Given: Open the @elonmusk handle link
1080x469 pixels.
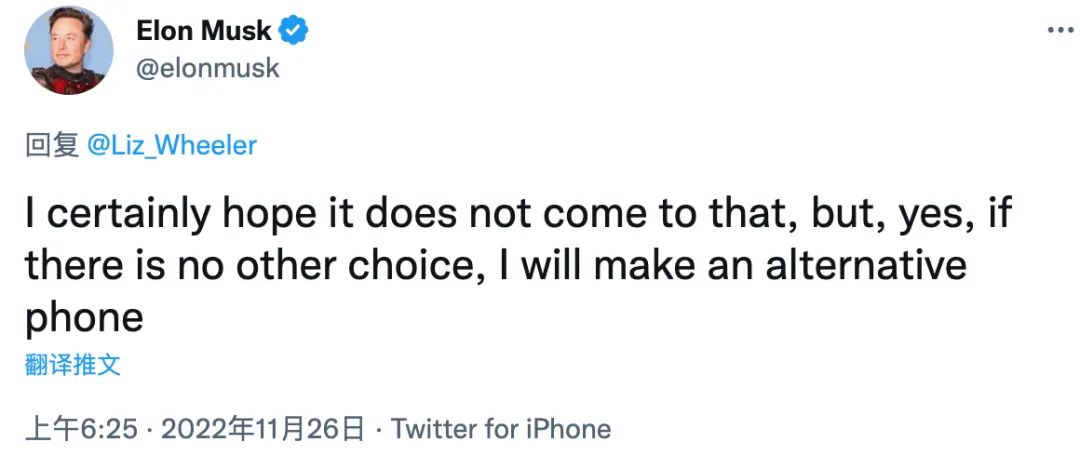Looking at the screenshot, I should 208,68.
